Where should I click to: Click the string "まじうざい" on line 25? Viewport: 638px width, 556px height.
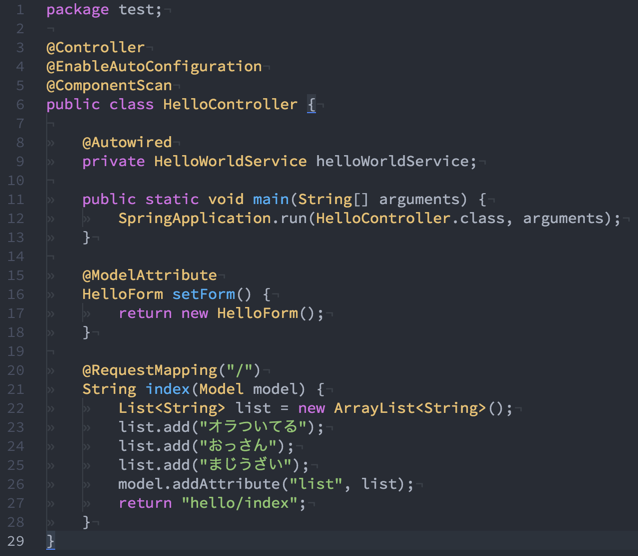(x=245, y=465)
